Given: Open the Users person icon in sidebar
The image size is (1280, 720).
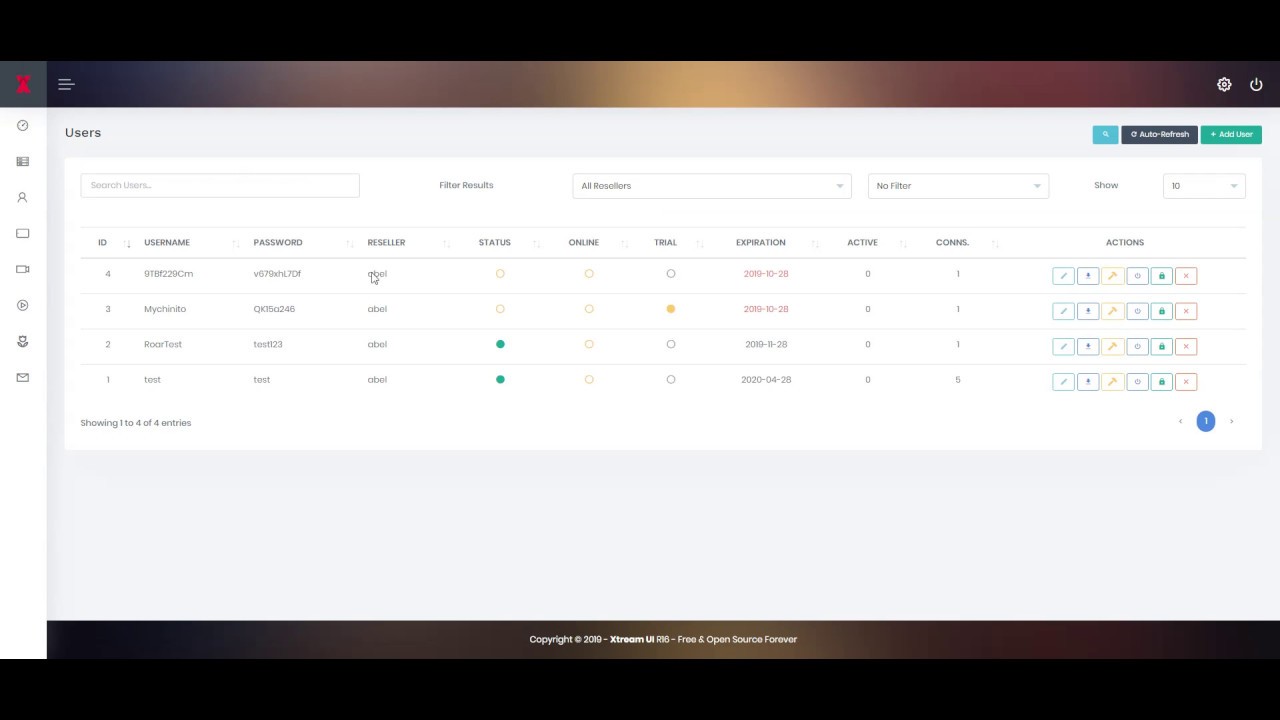Looking at the screenshot, I should click(x=22, y=197).
